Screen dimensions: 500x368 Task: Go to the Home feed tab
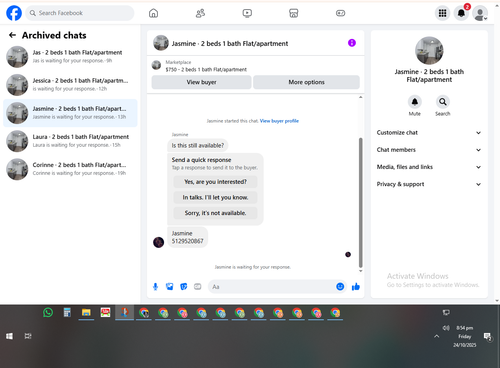pyautogui.click(x=153, y=13)
